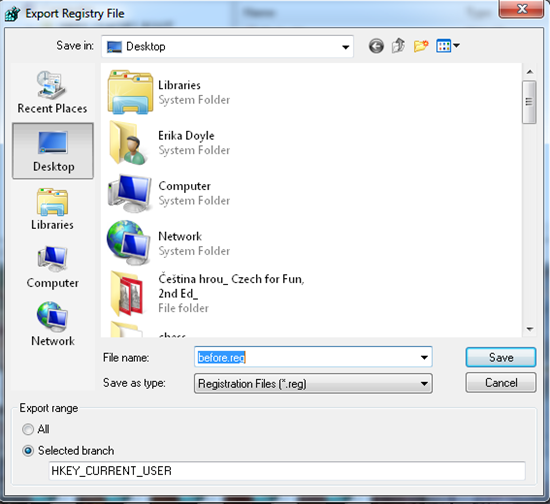
Task: Expand the File name dropdown arrow
Action: (x=424, y=357)
